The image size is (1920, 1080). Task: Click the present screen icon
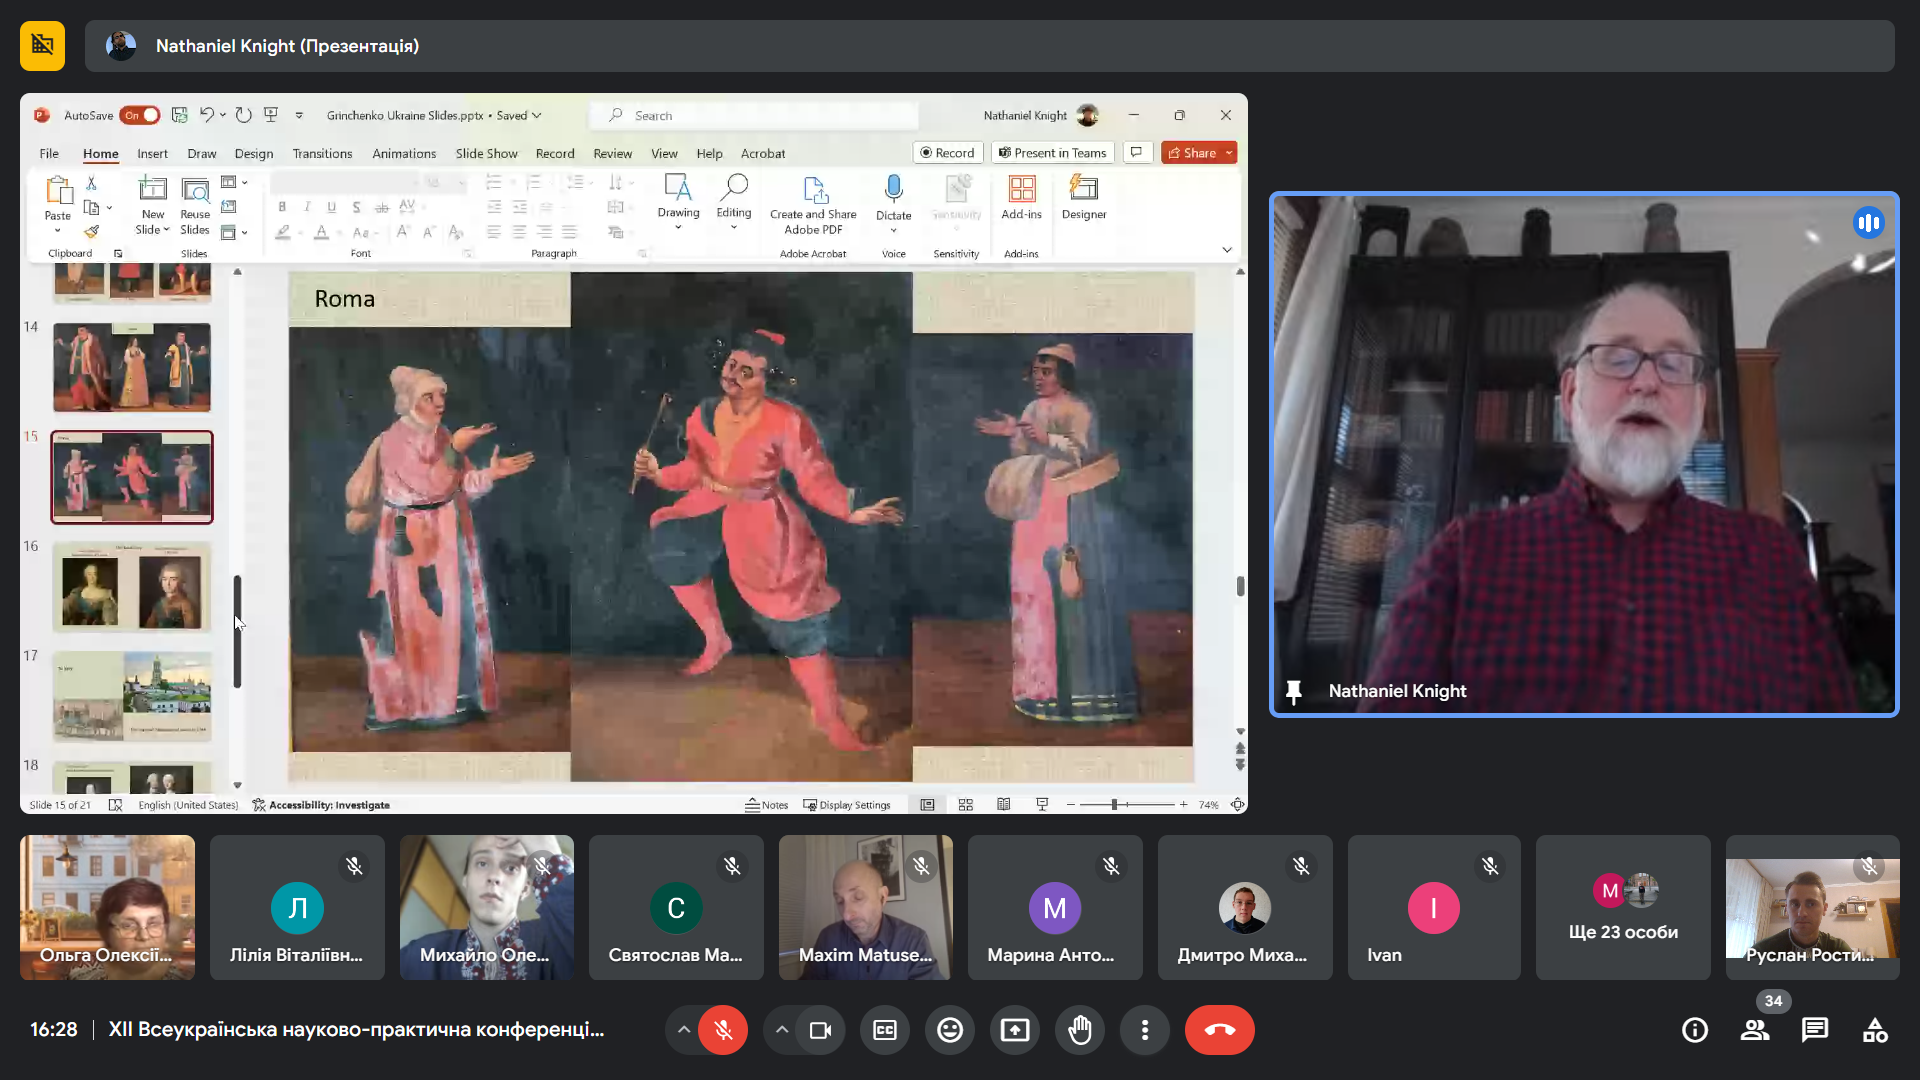[x=1015, y=1030]
